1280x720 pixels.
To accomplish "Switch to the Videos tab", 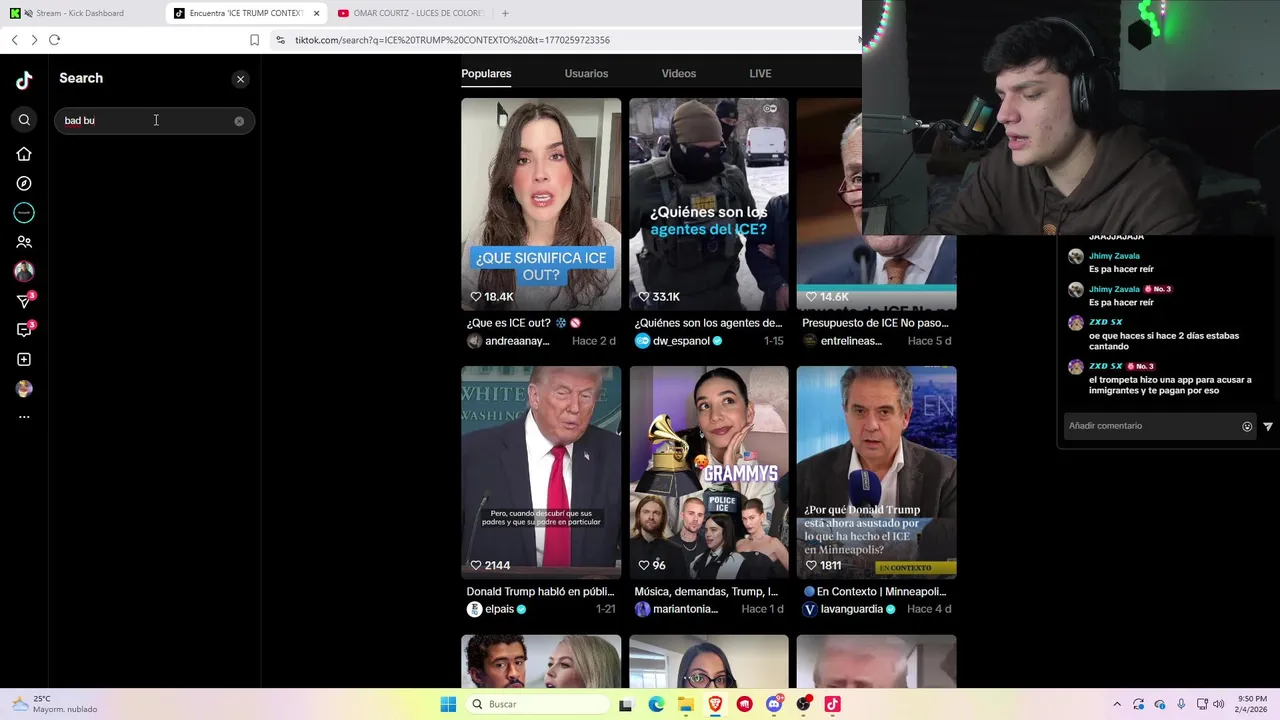I will 678,73.
